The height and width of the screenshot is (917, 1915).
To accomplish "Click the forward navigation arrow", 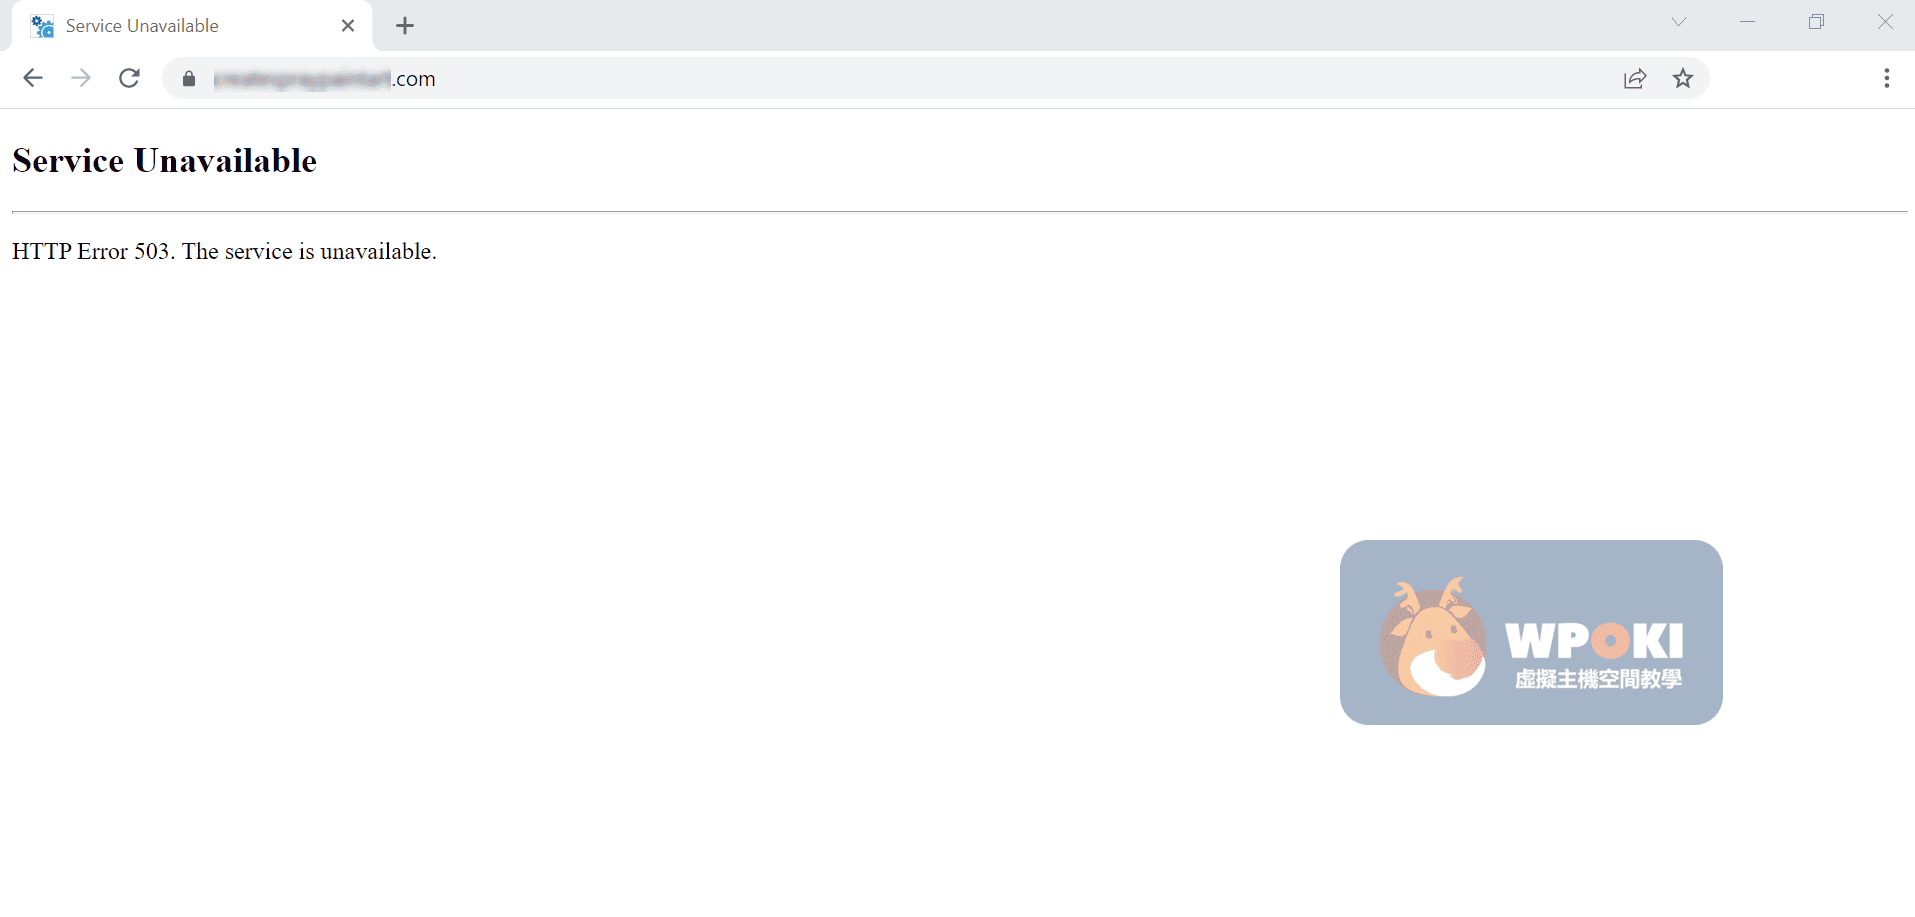I will 81,78.
